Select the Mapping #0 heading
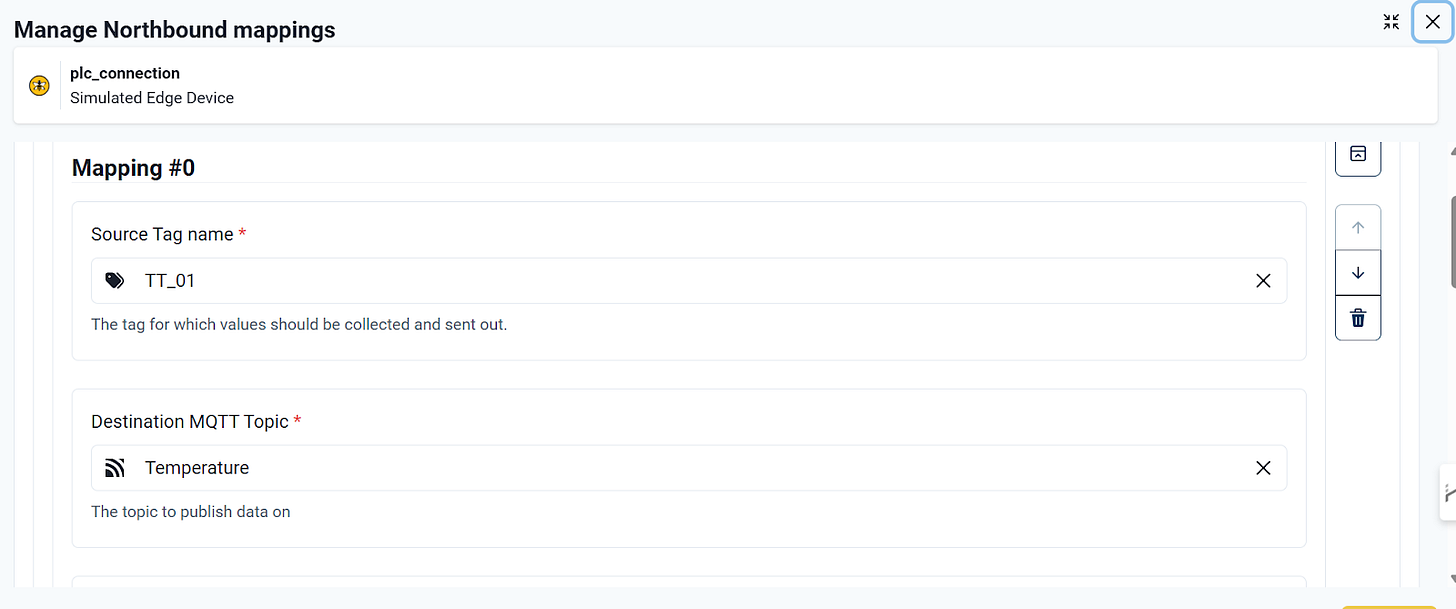 click(x=133, y=168)
